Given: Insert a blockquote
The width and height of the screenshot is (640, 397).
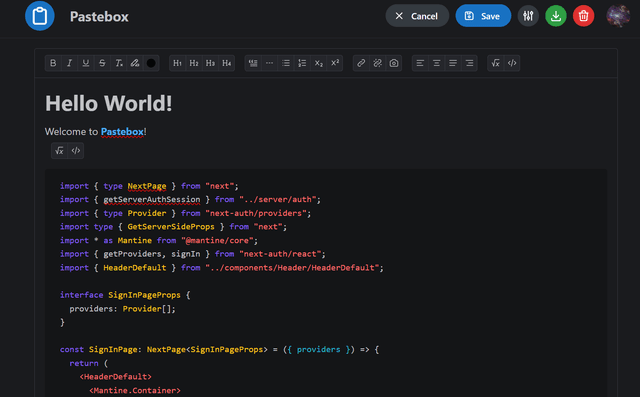Looking at the screenshot, I should click(x=253, y=63).
